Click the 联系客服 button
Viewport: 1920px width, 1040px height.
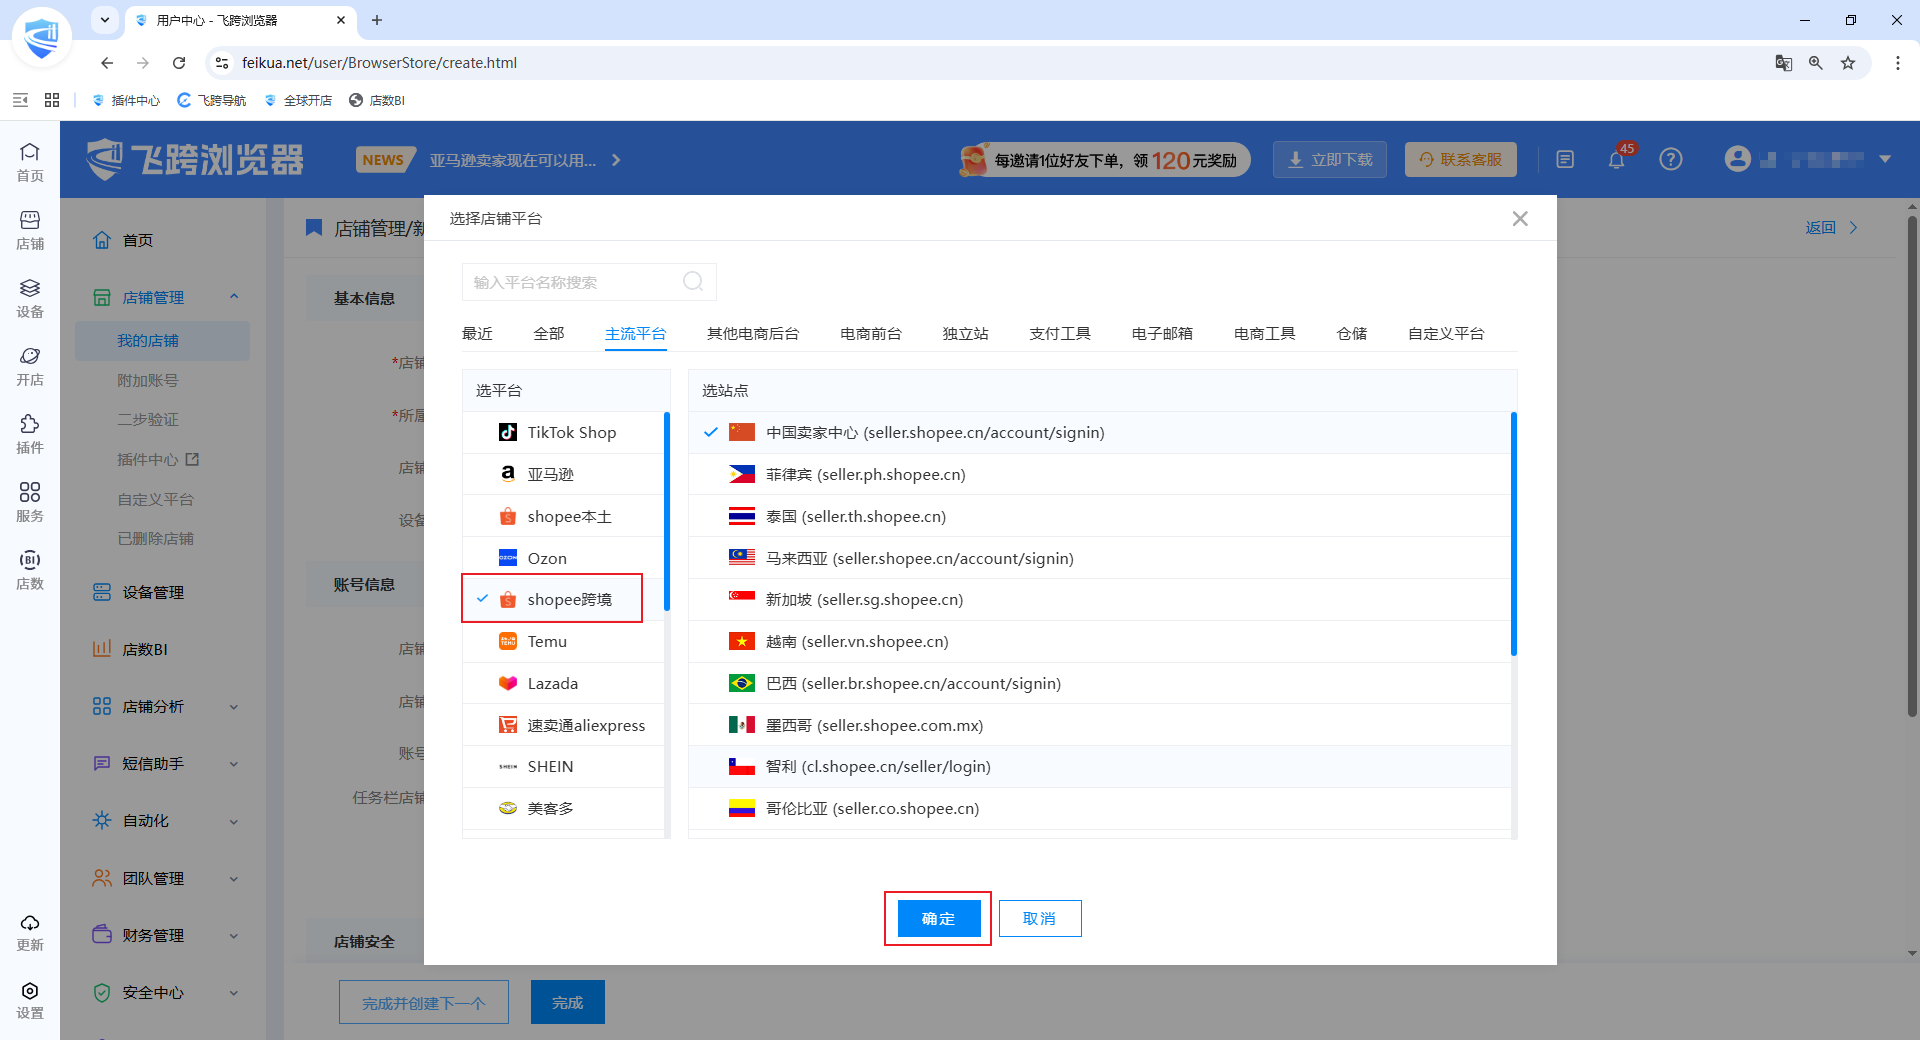tap(1461, 160)
